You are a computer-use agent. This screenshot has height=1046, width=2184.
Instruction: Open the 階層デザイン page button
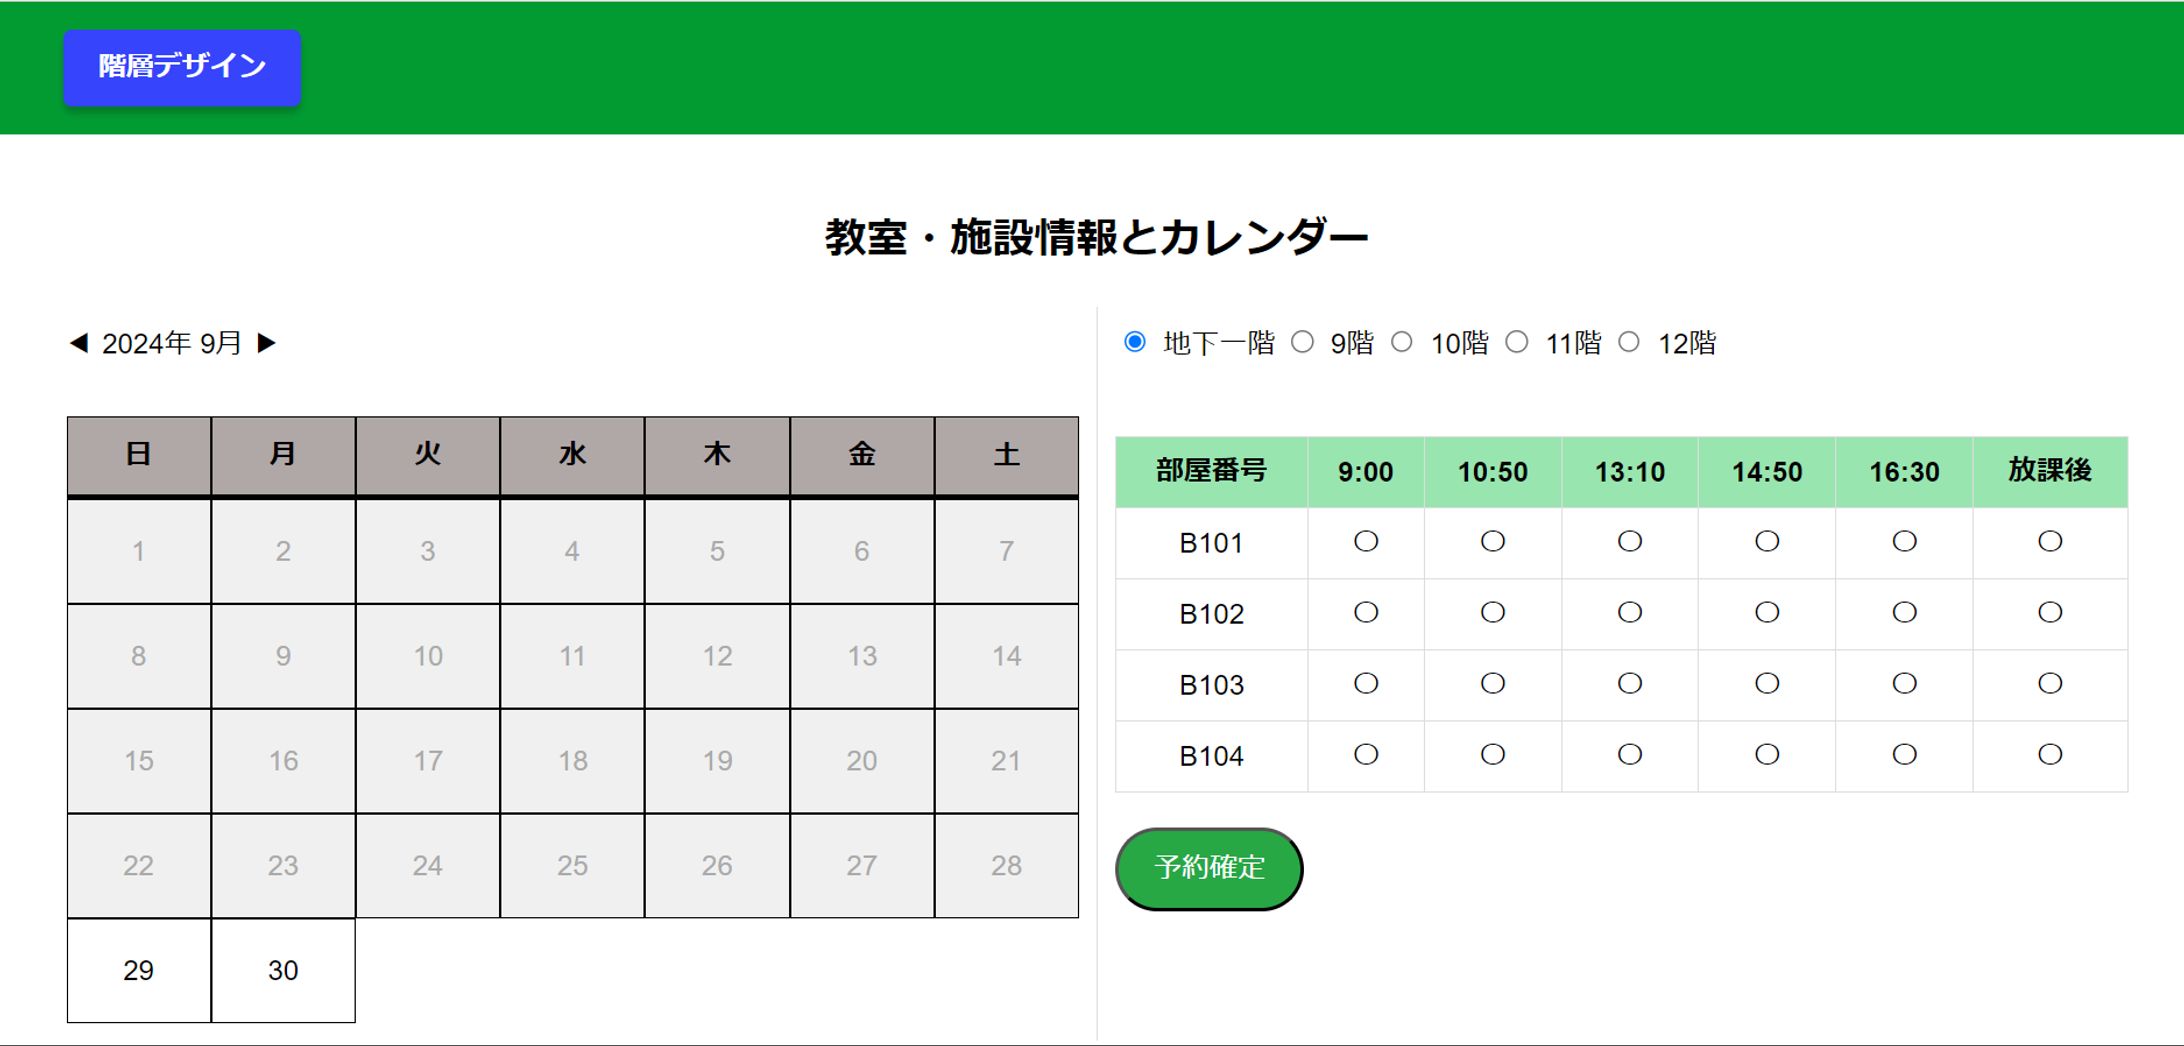[182, 67]
